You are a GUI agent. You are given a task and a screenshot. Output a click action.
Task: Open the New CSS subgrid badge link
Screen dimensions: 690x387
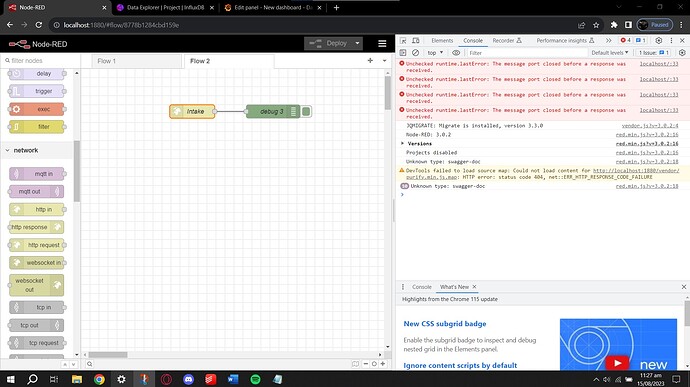[x=444, y=324]
